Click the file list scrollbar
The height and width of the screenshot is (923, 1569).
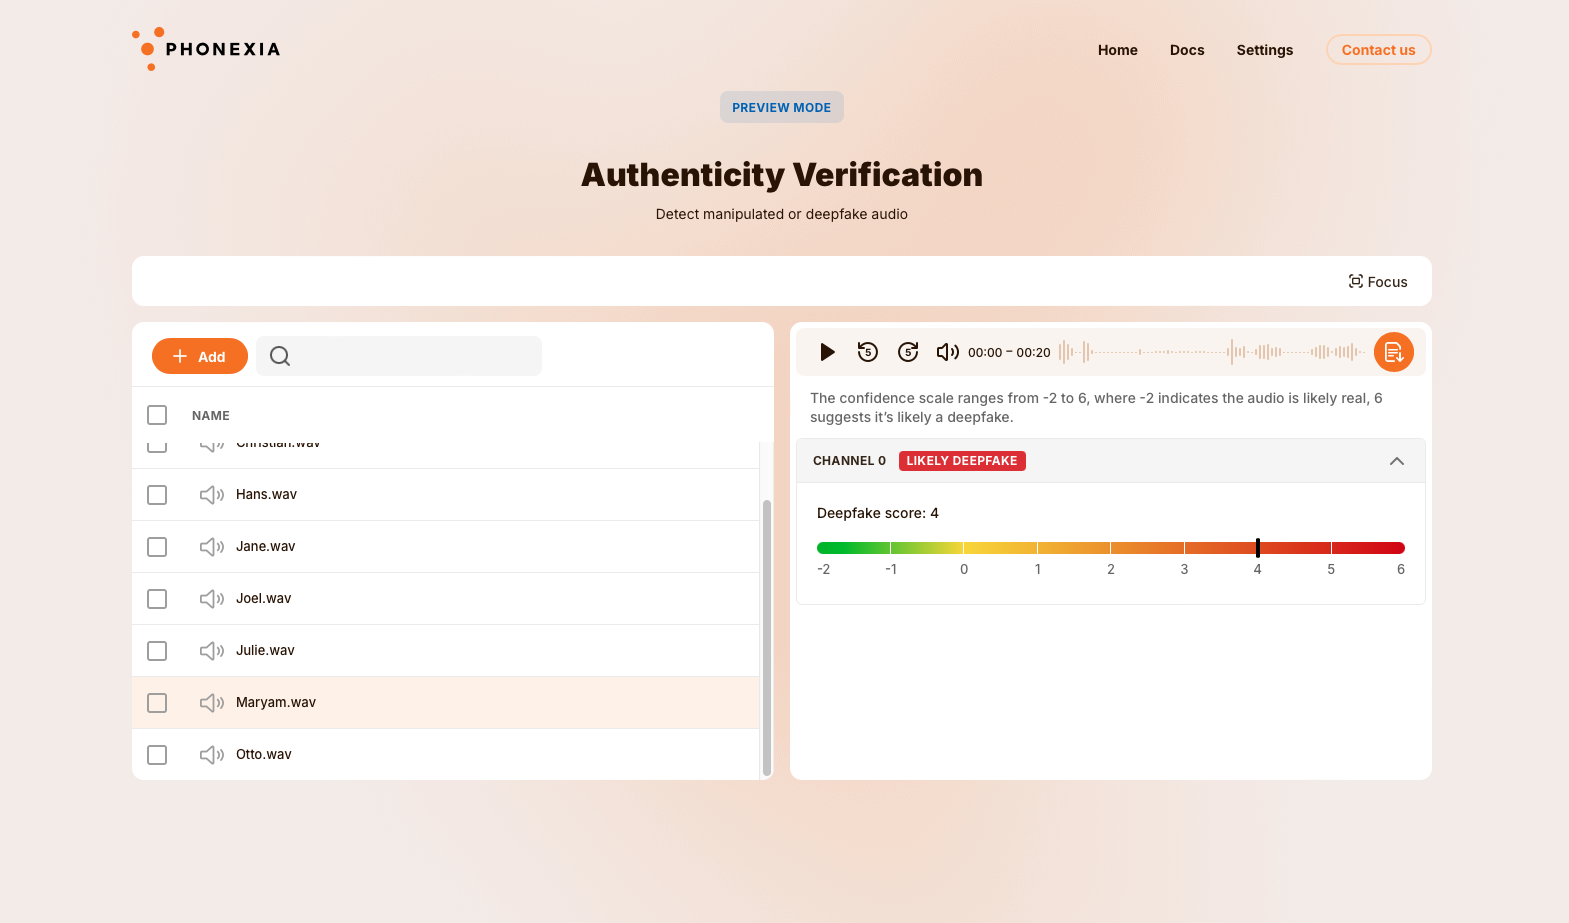pyautogui.click(x=767, y=637)
